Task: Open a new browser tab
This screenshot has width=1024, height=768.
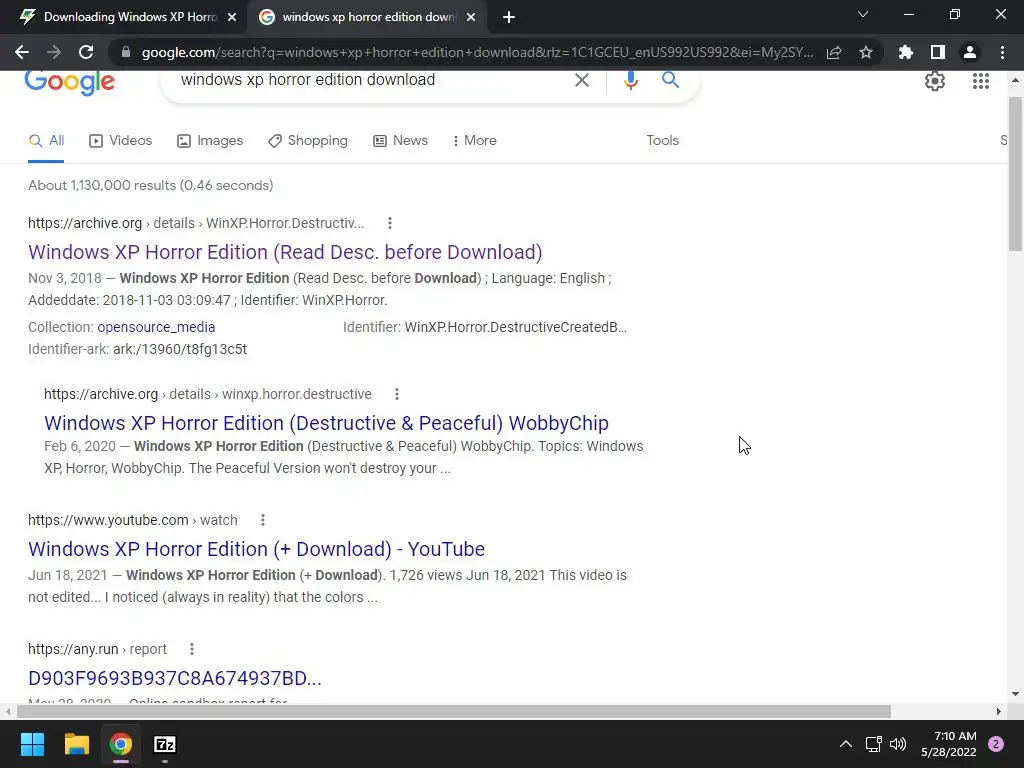Action: coord(509,17)
